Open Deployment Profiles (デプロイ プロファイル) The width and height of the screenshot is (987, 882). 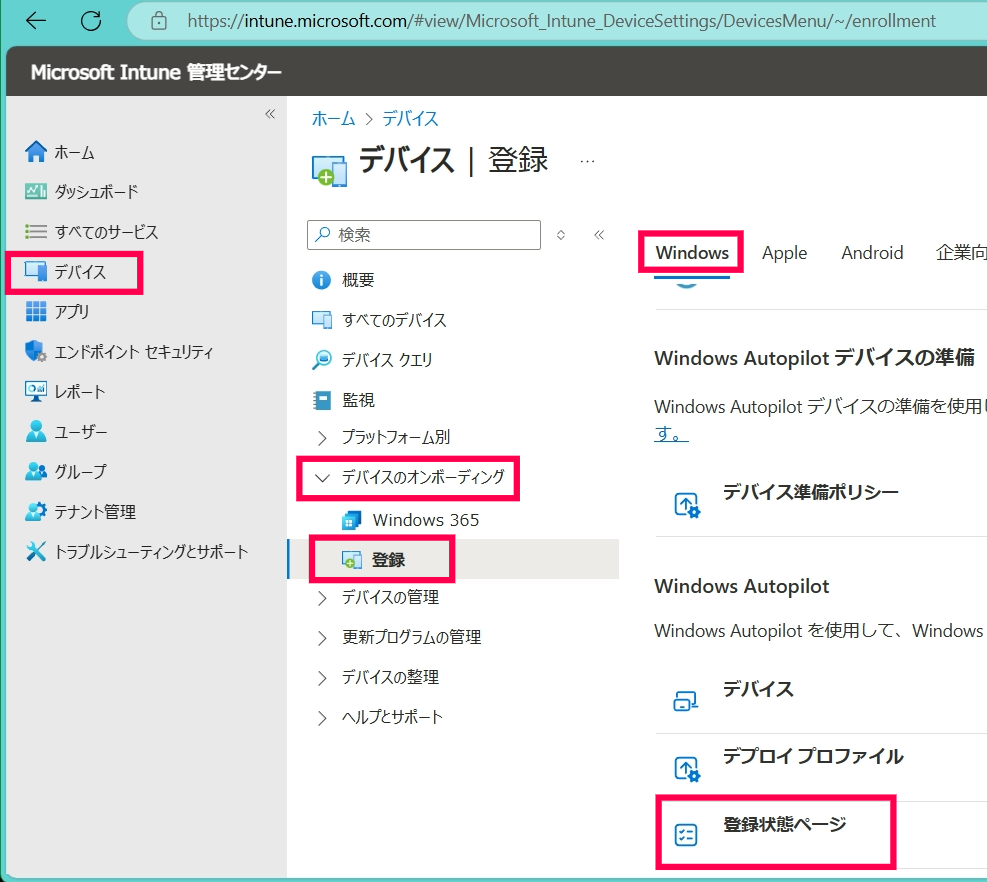point(812,757)
